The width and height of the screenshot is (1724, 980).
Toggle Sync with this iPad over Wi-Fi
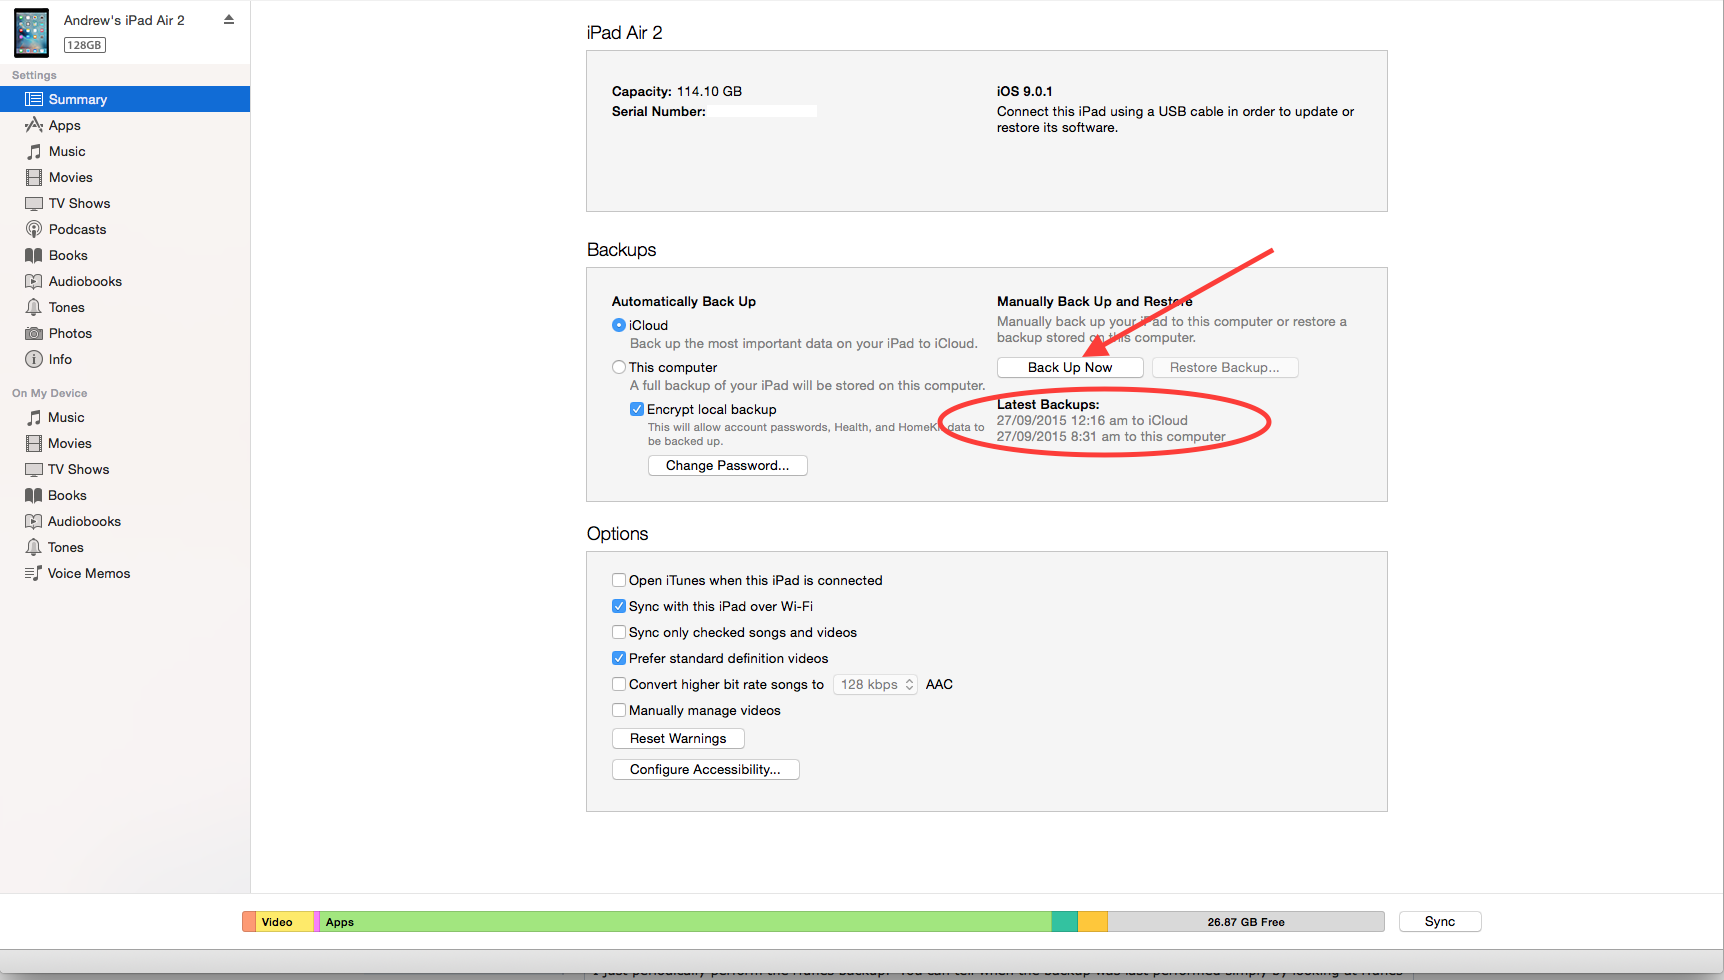pos(619,606)
